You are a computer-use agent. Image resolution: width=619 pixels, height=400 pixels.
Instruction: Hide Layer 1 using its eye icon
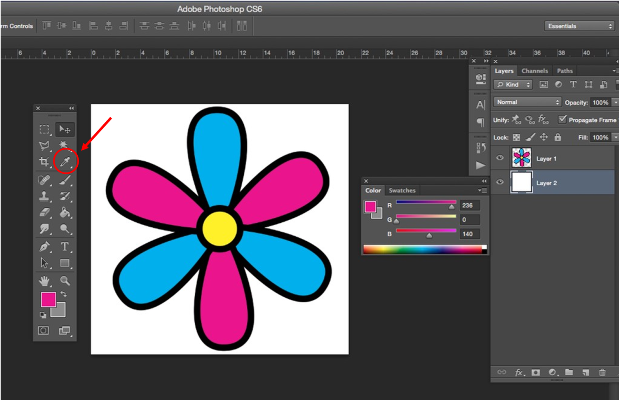[x=500, y=158]
